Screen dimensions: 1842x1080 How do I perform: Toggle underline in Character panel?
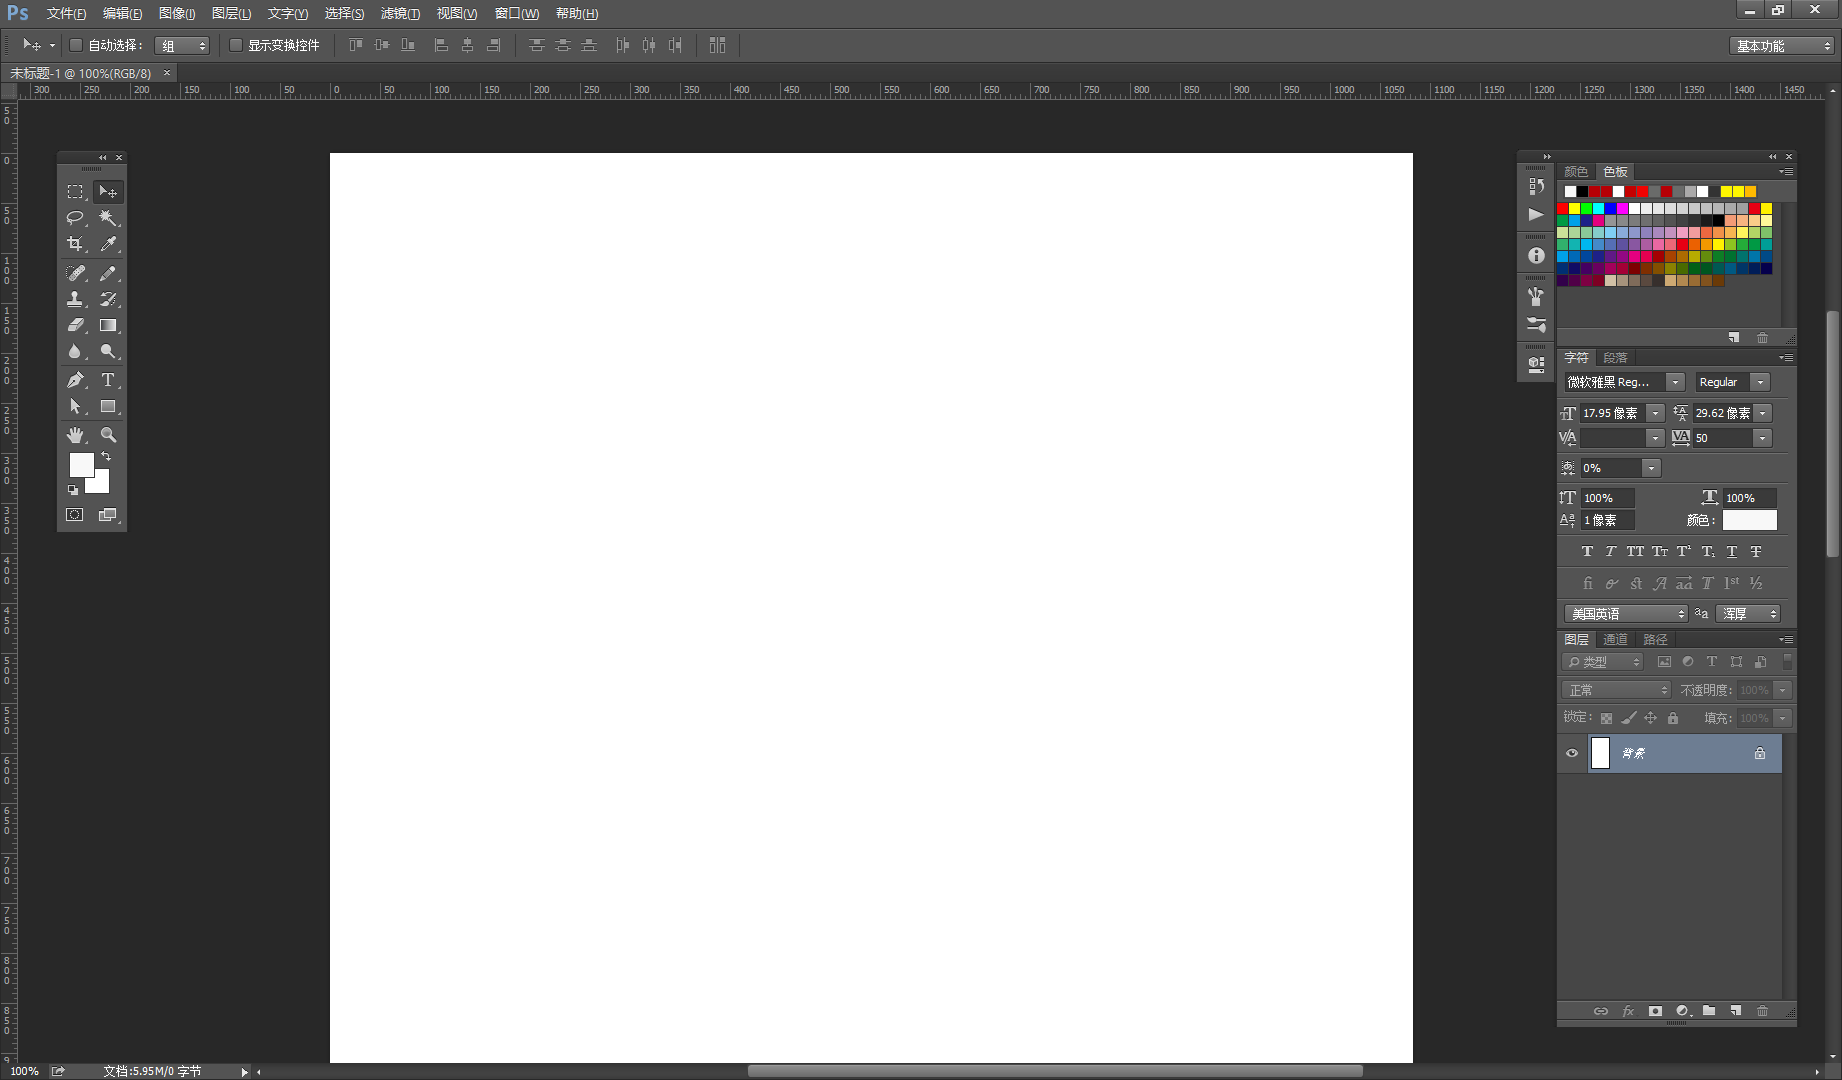(1732, 551)
